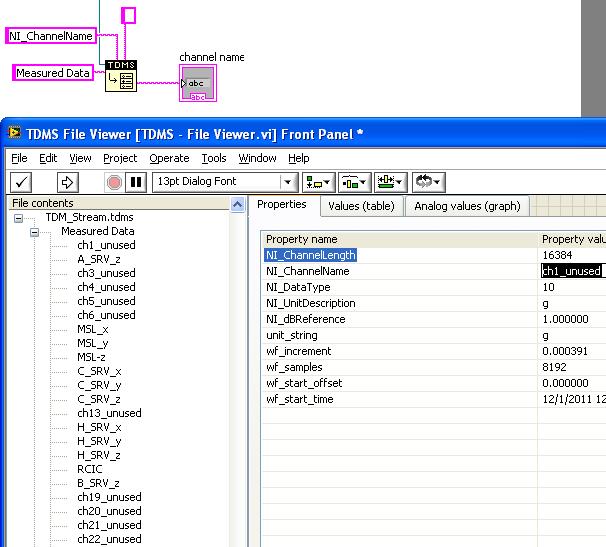This screenshot has height=547, width=606.
Task: Collapse the Measured Data group node
Action: click(34, 232)
